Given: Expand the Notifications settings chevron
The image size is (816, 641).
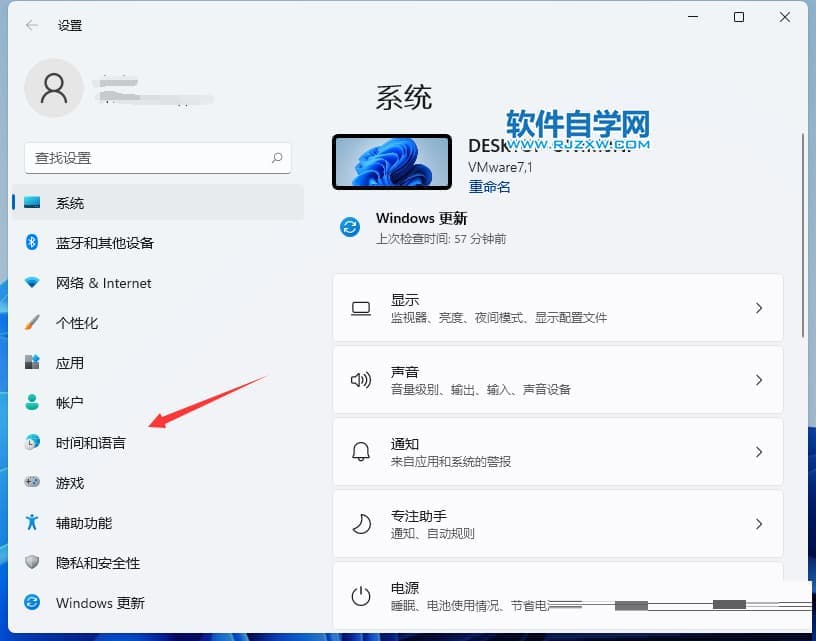Looking at the screenshot, I should pyautogui.click(x=758, y=452).
